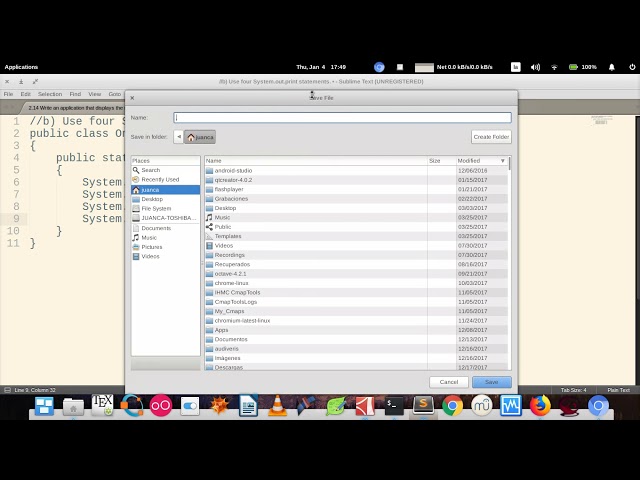640x480 pixels.
Task: Select the octave-4.2.1 folder row
Action: coord(356,273)
